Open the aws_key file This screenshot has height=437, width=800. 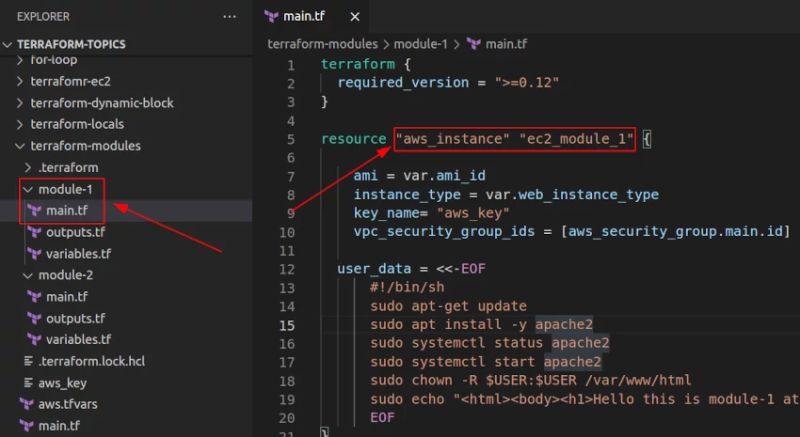[x=62, y=383]
